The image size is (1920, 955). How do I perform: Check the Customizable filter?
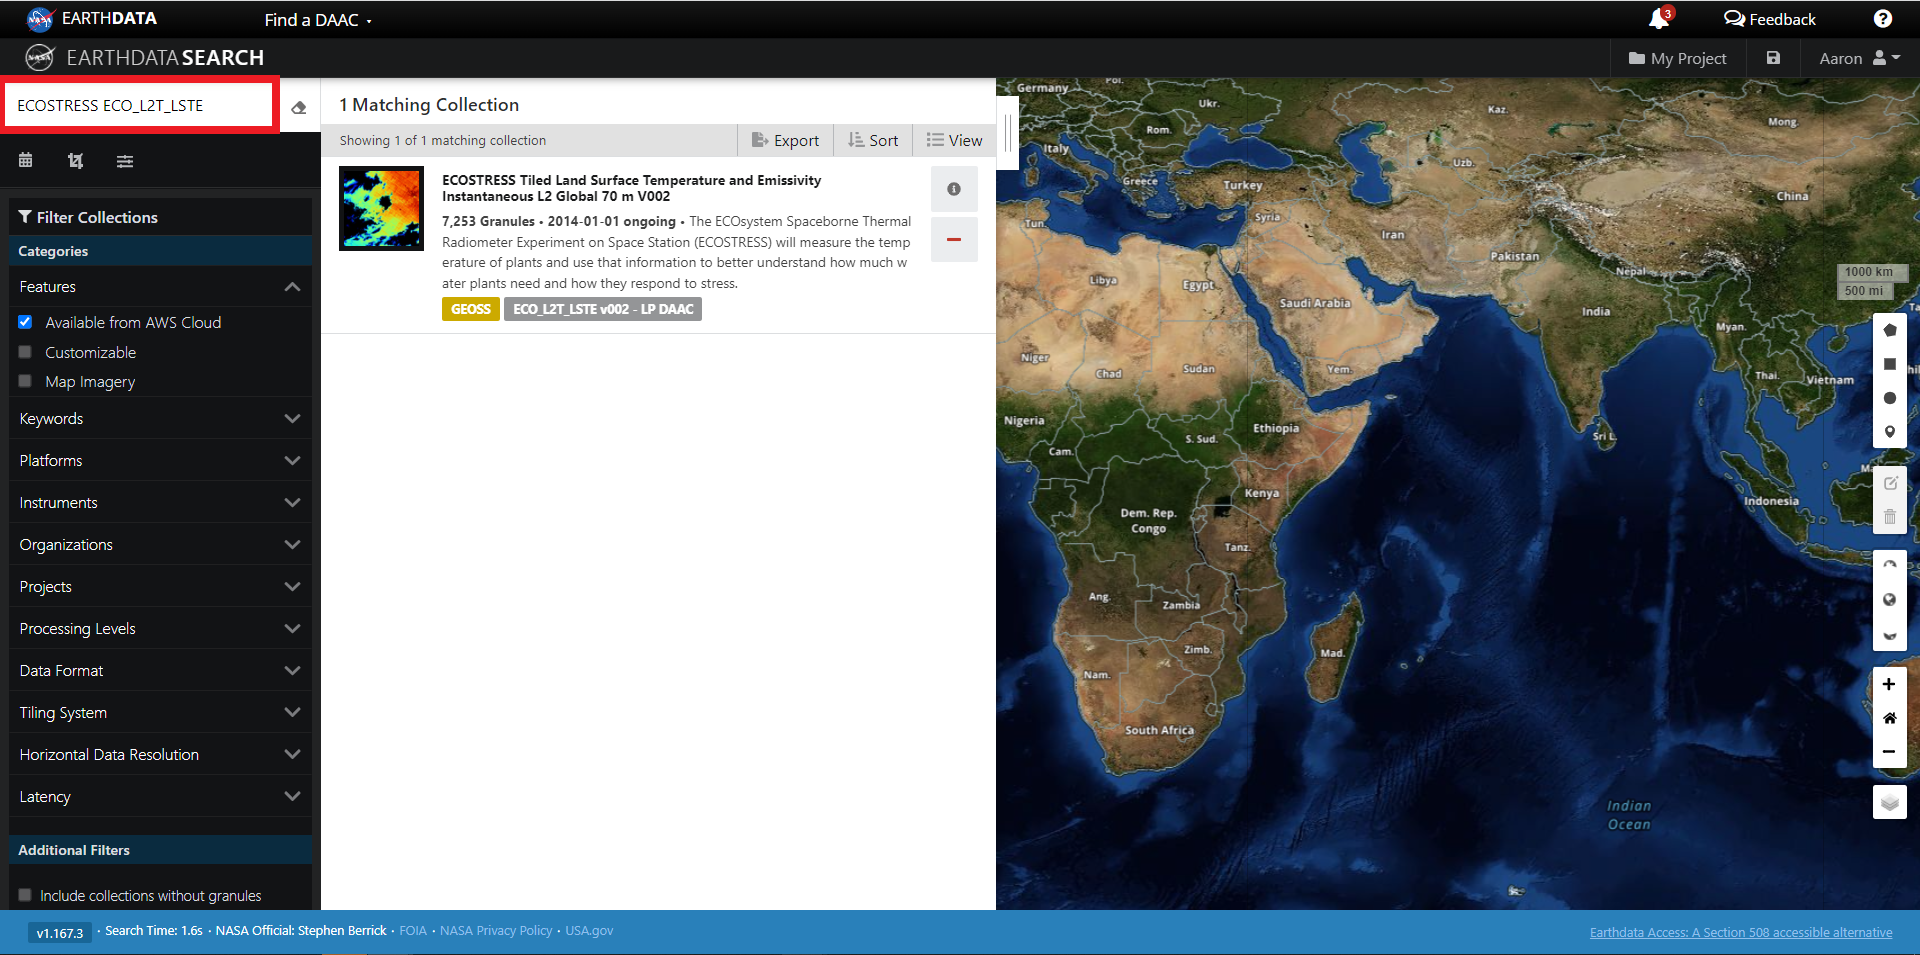click(x=25, y=352)
